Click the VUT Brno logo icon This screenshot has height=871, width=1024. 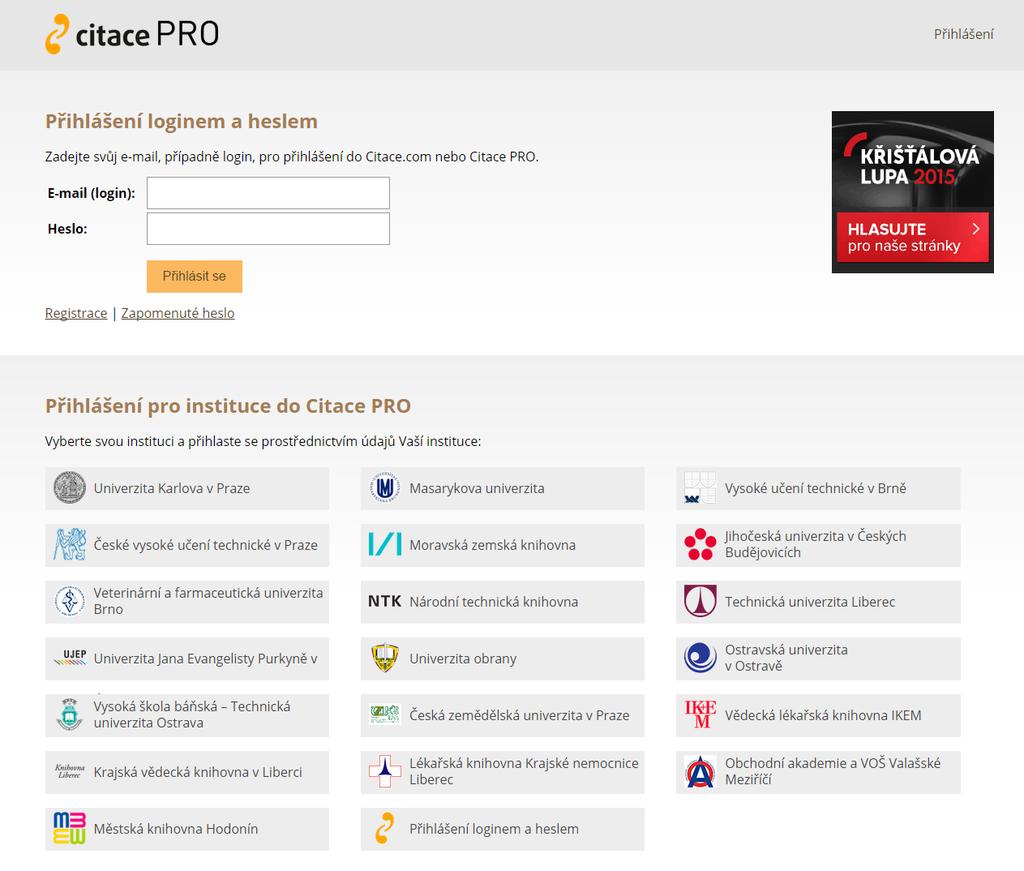pyautogui.click(x=700, y=488)
